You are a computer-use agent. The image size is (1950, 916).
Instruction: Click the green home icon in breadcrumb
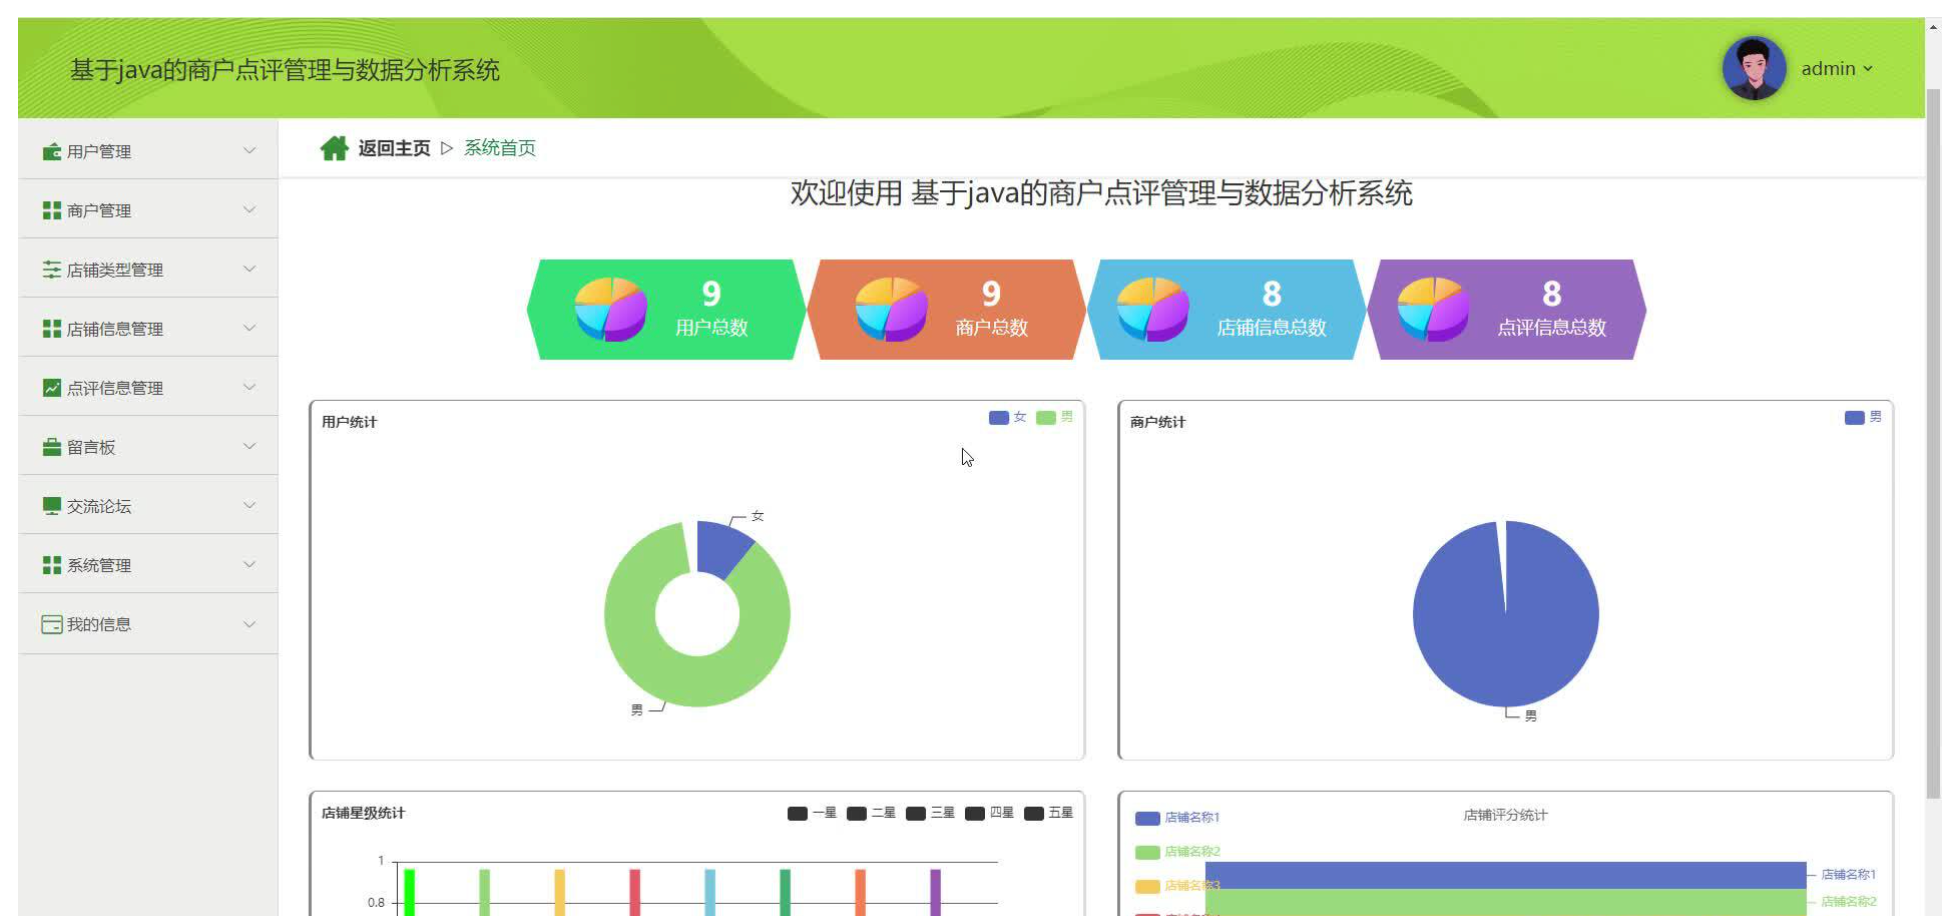[x=334, y=148]
